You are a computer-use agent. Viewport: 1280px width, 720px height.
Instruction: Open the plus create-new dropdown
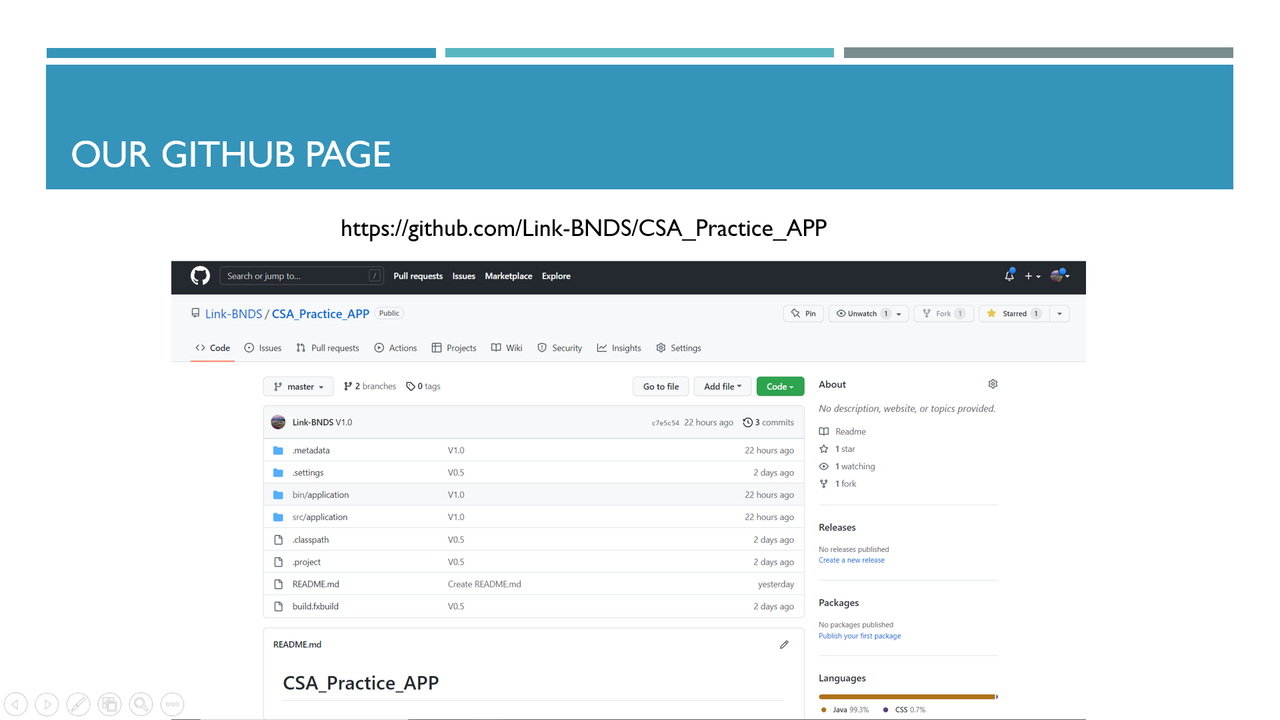coord(1032,276)
